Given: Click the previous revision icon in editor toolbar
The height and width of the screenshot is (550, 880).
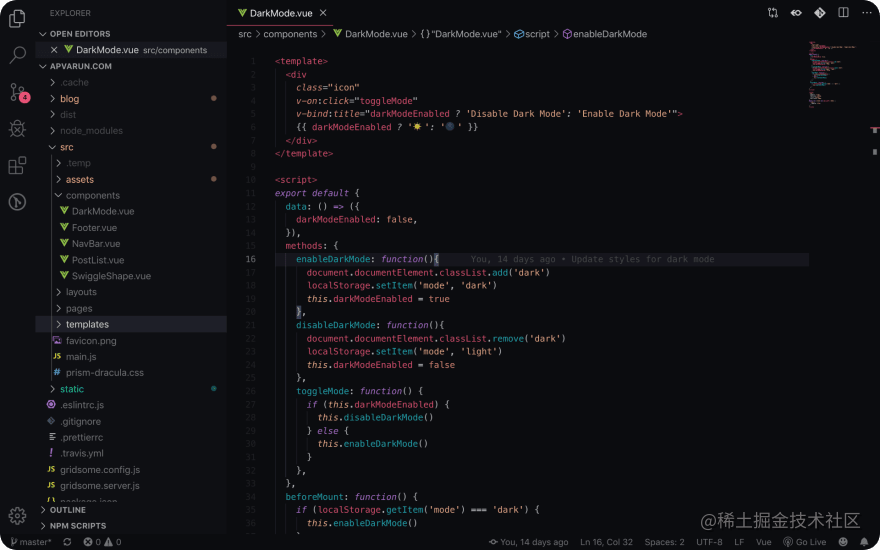Looking at the screenshot, I should tap(796, 13).
